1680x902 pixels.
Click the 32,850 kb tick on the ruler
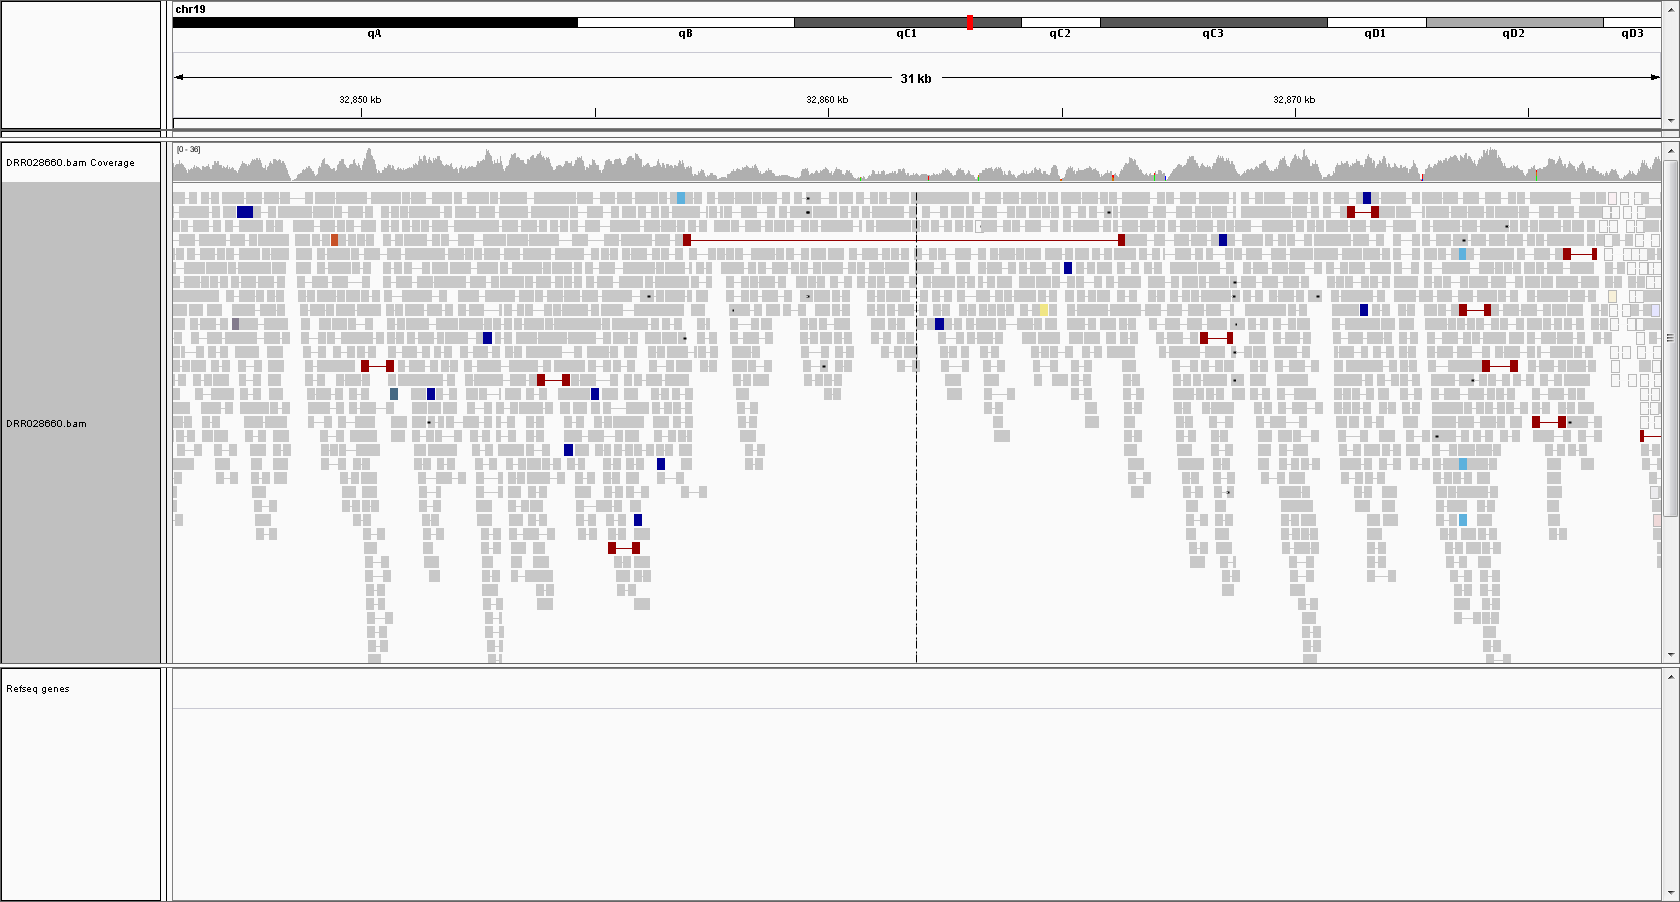point(361,111)
